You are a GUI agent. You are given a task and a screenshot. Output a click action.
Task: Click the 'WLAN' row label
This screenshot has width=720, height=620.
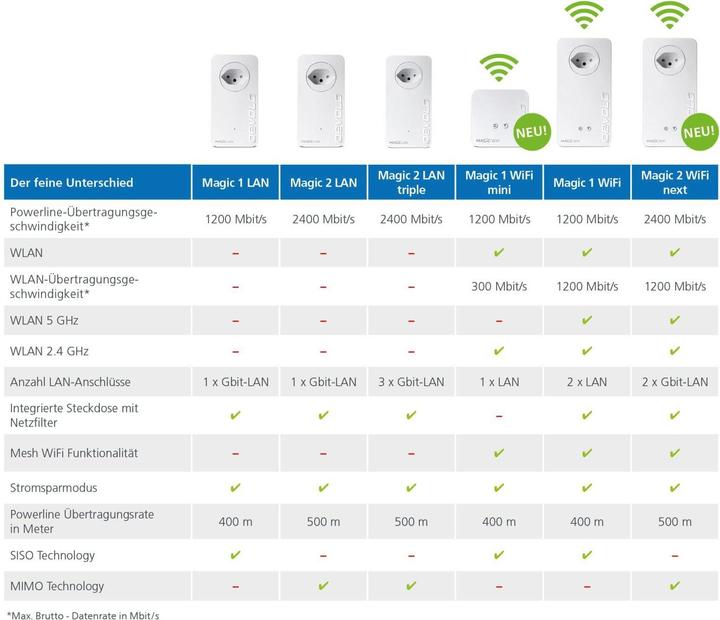pyautogui.click(x=26, y=253)
